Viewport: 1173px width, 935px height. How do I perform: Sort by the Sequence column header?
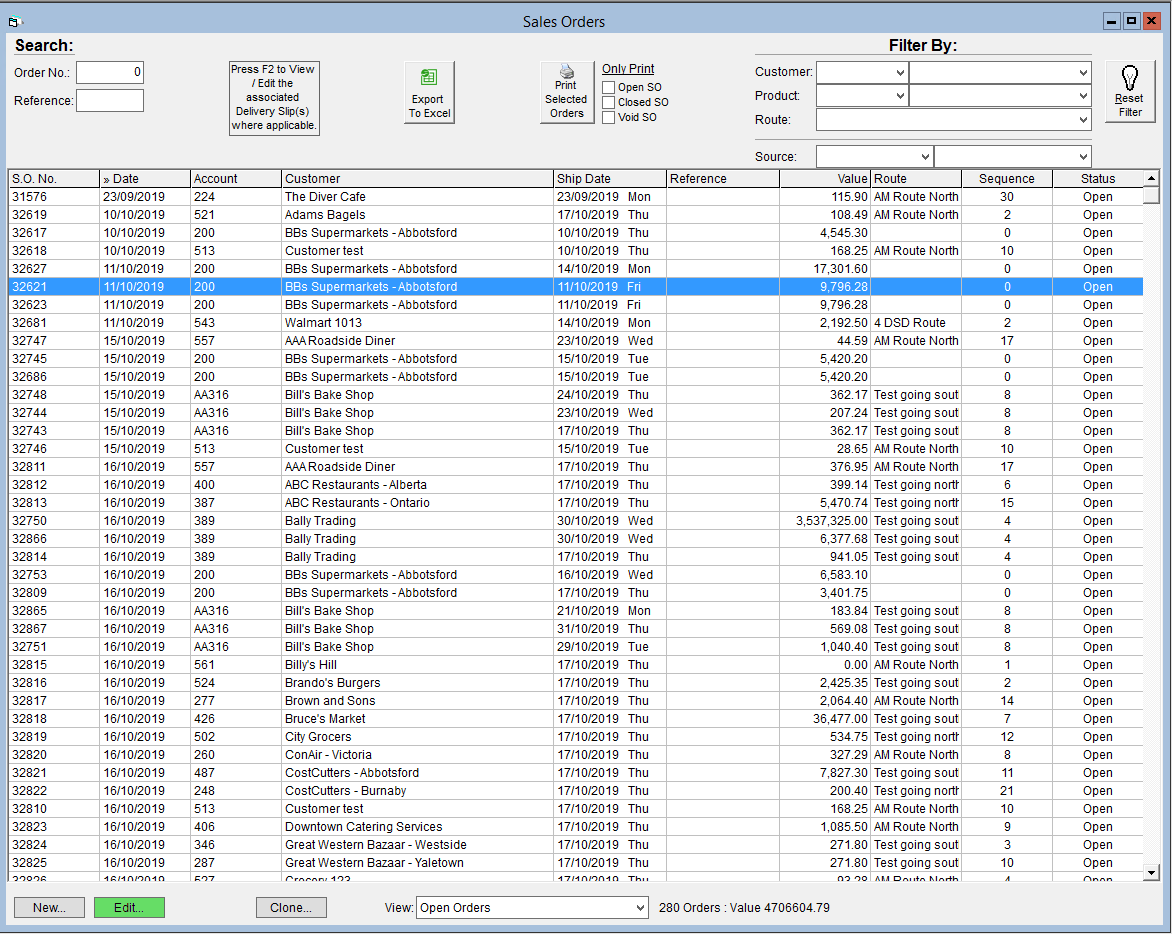(1007, 179)
